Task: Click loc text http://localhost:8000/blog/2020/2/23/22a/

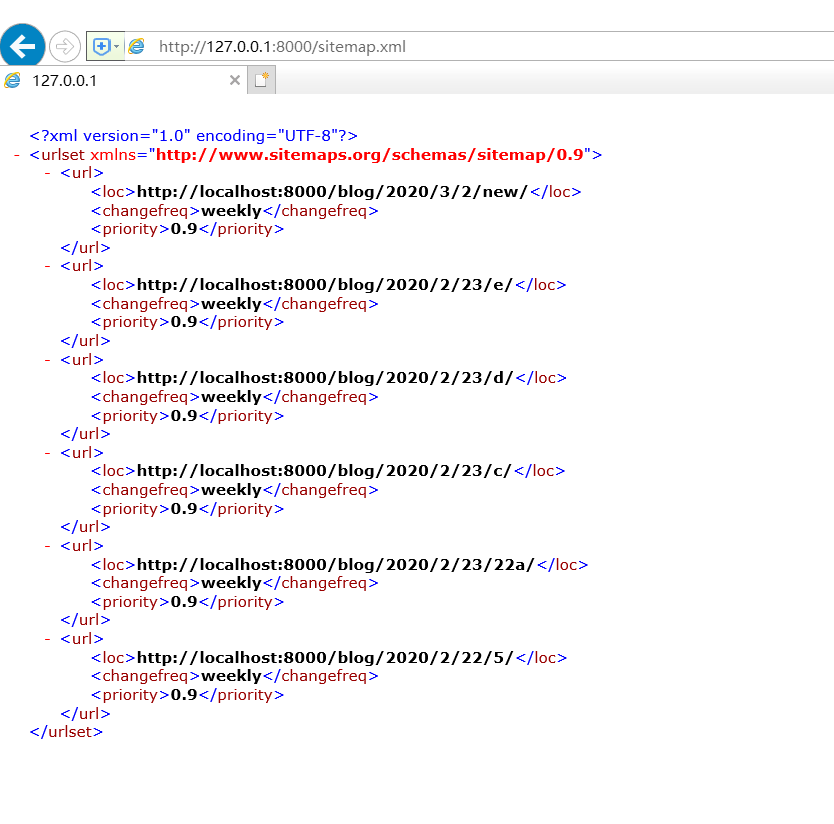Action: point(336,565)
